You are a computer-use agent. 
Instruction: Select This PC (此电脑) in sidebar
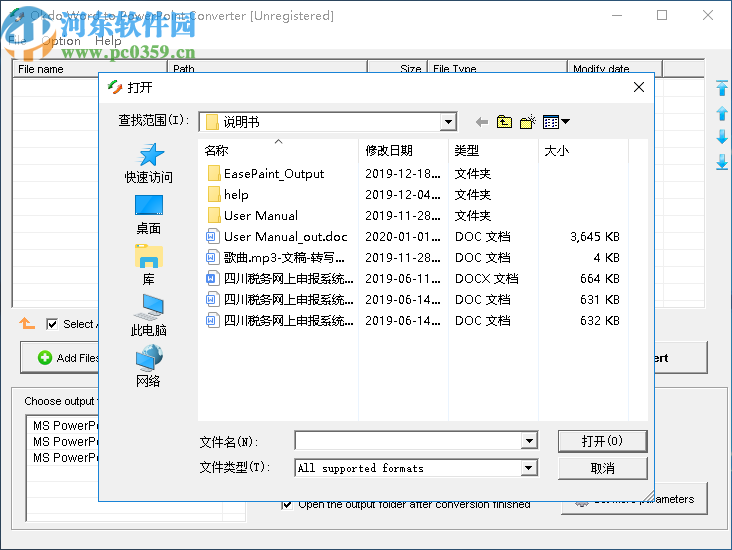click(148, 316)
